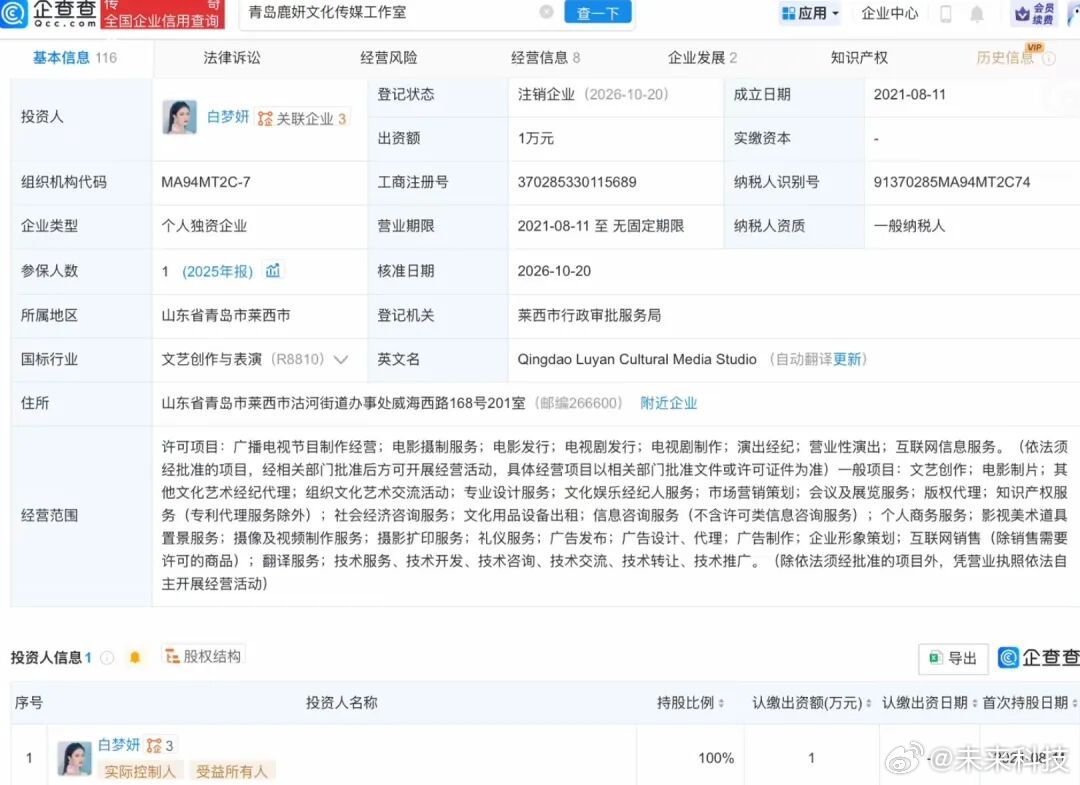Screen dimensions: 1080x785
Task: Select 山东省青岛市莱西市 region cell
Action: click(x=225, y=315)
